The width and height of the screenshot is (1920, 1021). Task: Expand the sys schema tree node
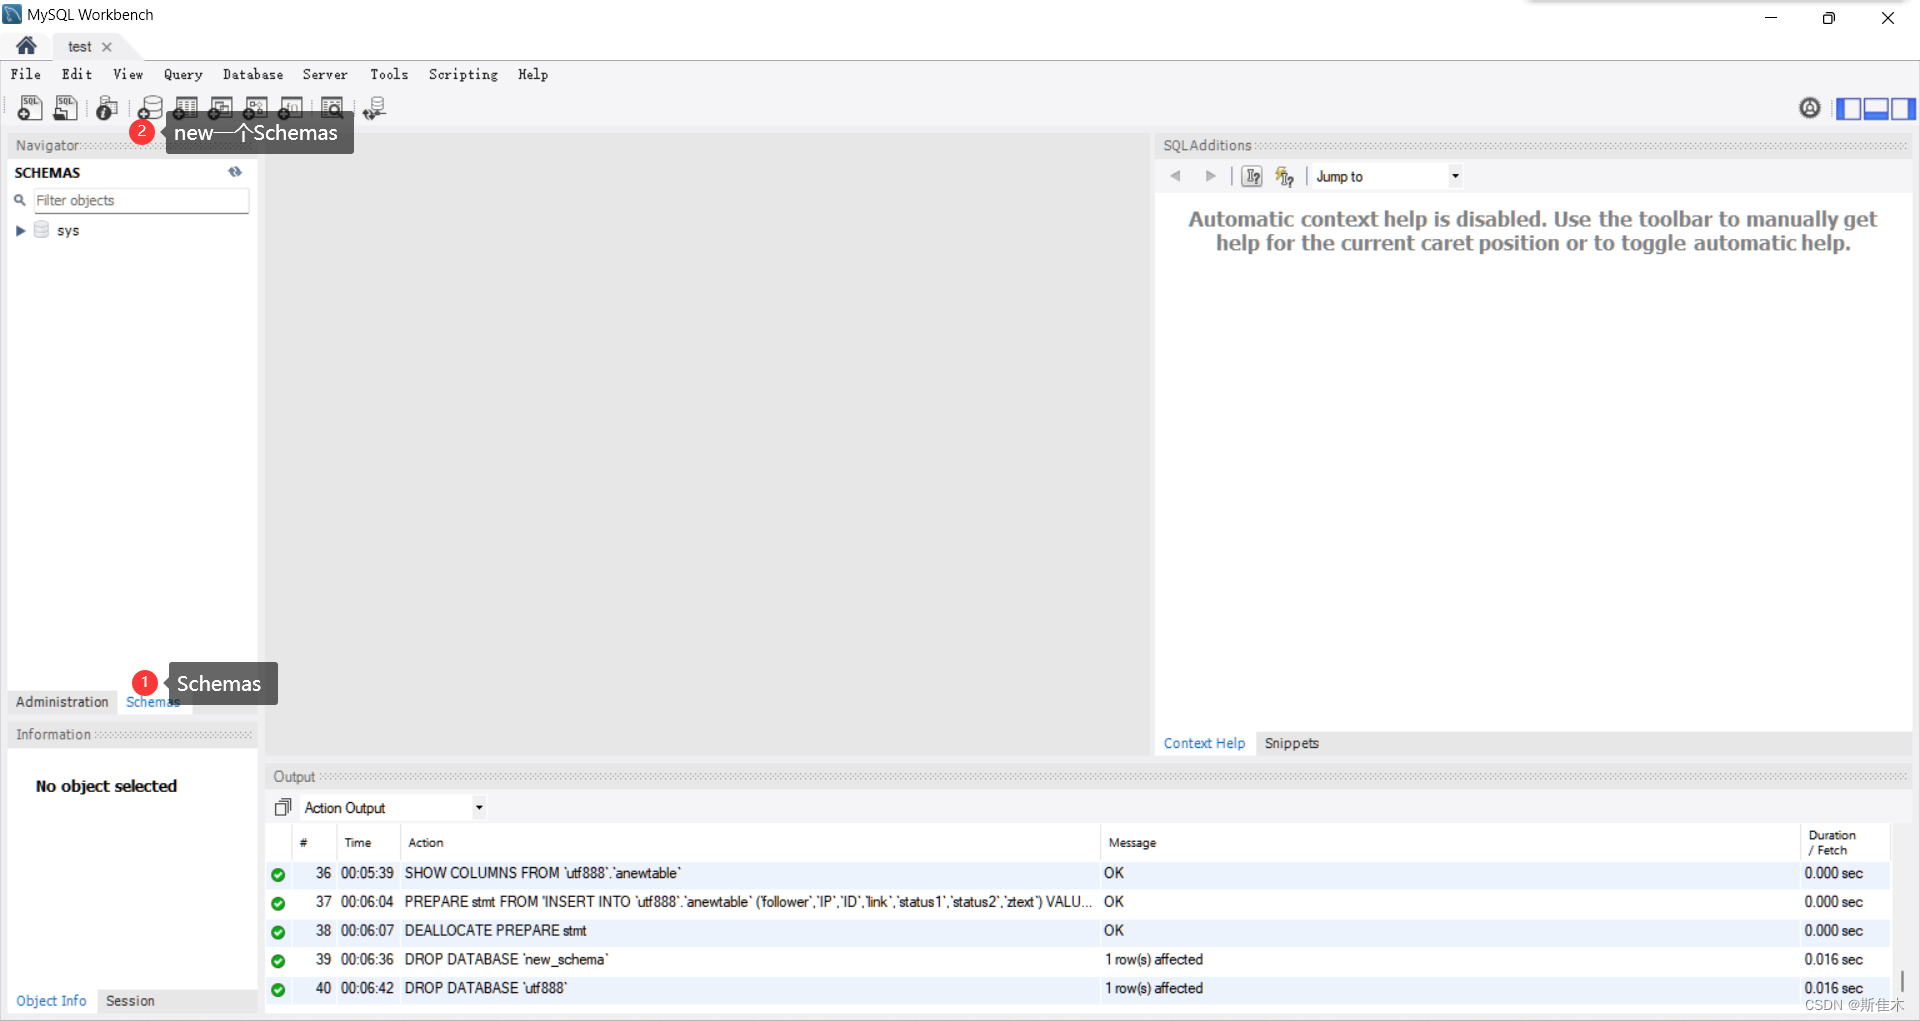point(20,230)
